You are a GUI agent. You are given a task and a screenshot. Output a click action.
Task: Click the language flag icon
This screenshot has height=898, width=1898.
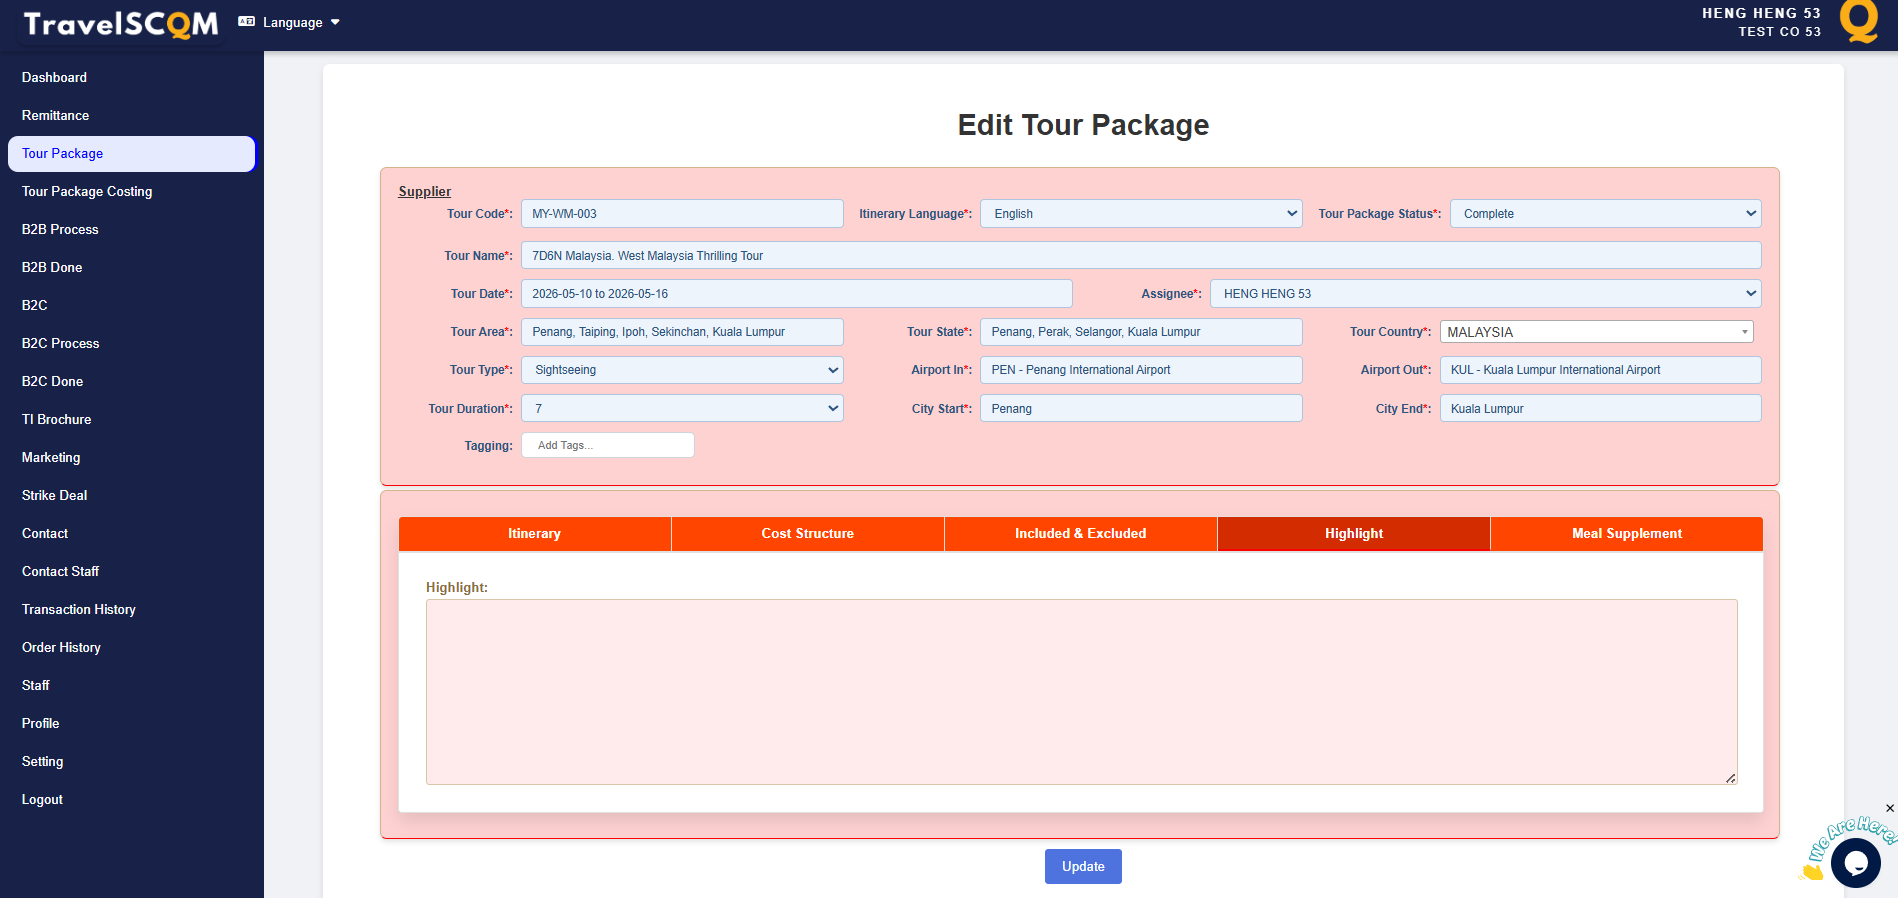(246, 22)
